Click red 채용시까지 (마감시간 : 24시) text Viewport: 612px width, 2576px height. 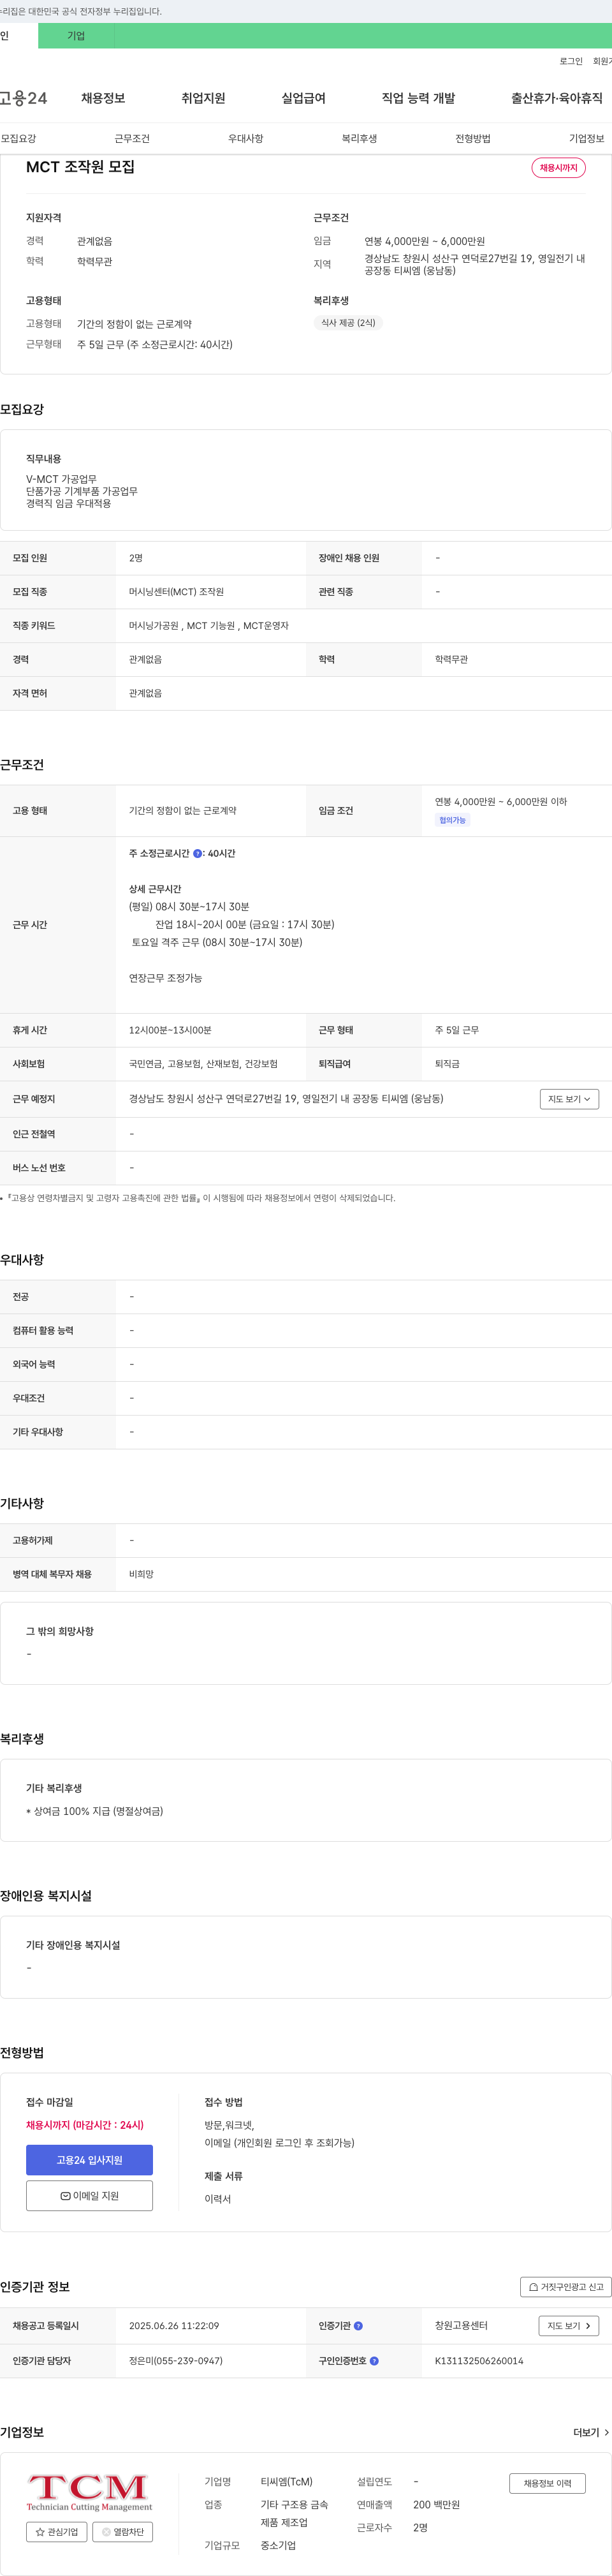pos(85,2124)
